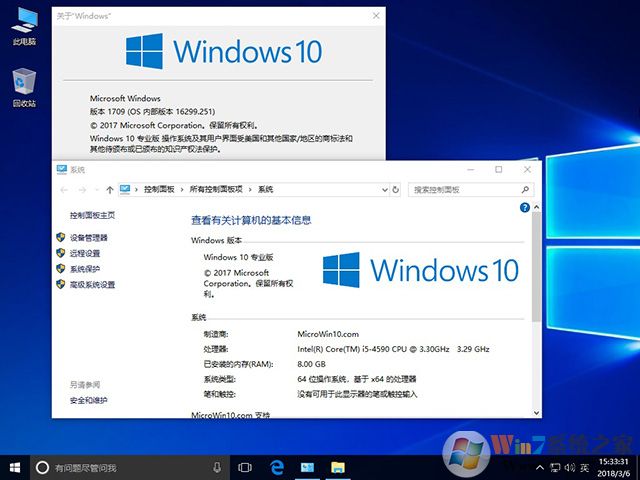
Task: Open the Windows Start menu
Action: [x=14, y=467]
